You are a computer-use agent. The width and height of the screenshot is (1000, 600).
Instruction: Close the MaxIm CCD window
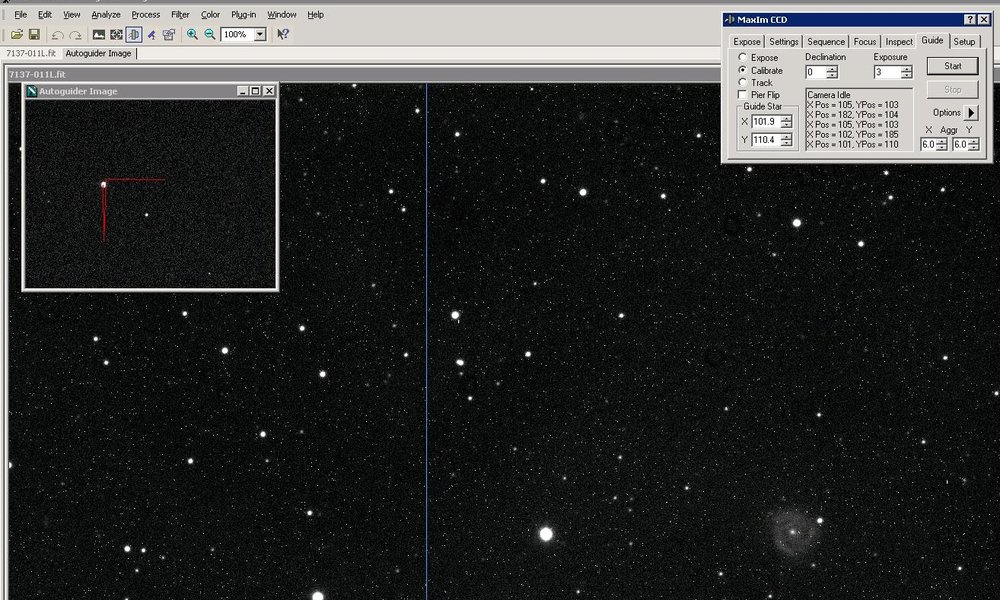(984, 20)
